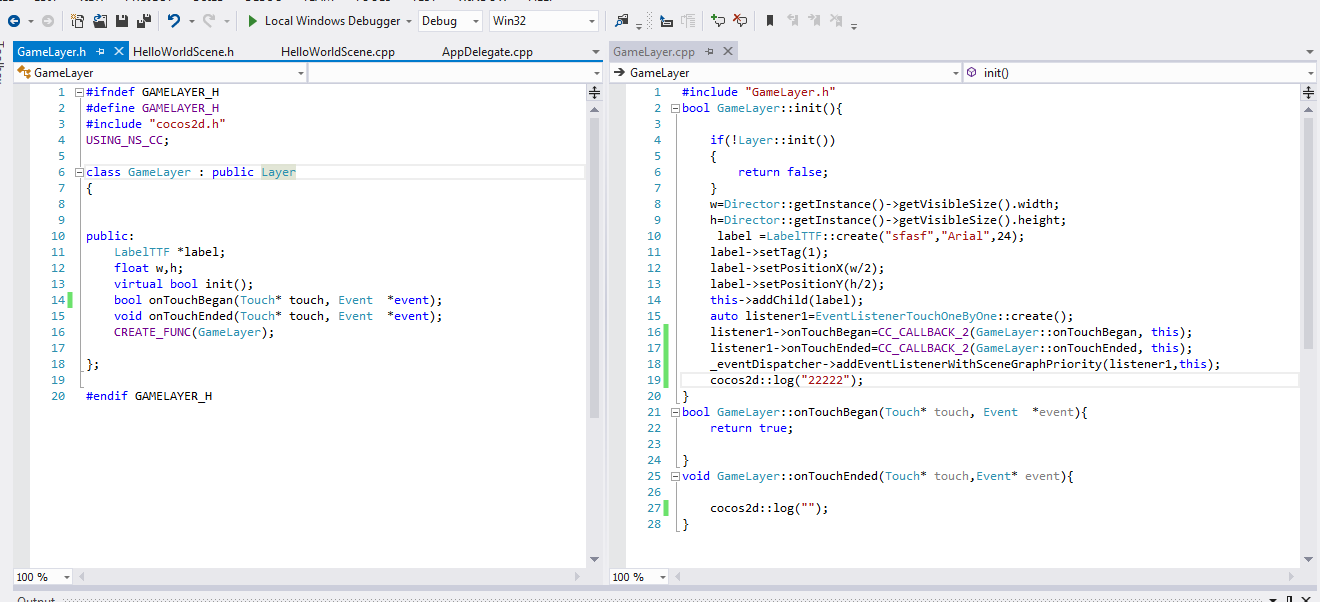Image resolution: width=1320 pixels, height=602 pixels.
Task: Open the left tab group's file list dropdown
Action: 595,52
